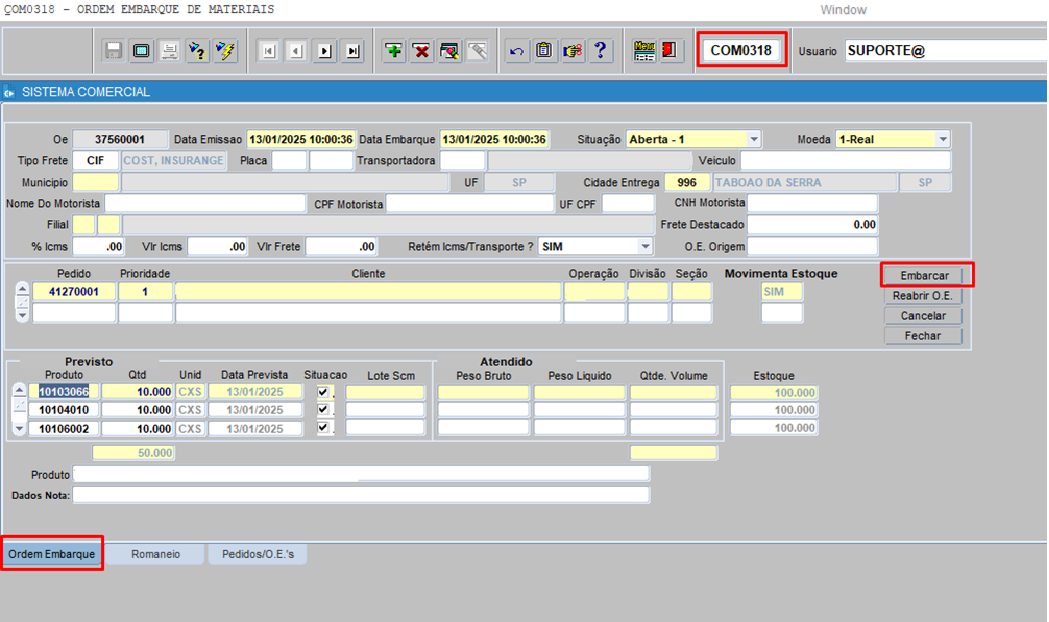Click the O.E. Origem field

pos(812,247)
